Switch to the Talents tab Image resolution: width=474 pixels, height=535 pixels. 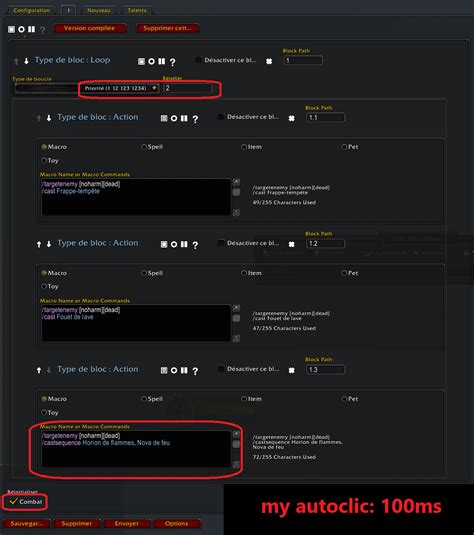tap(137, 10)
